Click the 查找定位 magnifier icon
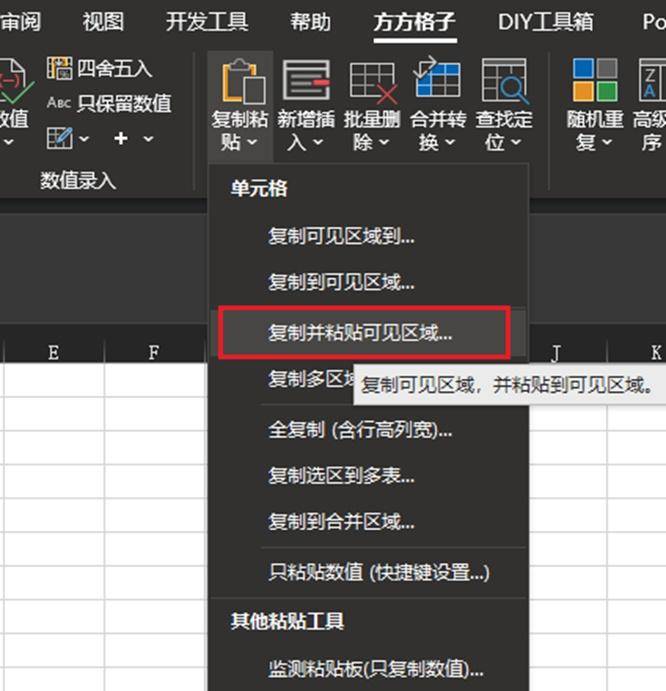The height and width of the screenshot is (691, 666). 504,81
